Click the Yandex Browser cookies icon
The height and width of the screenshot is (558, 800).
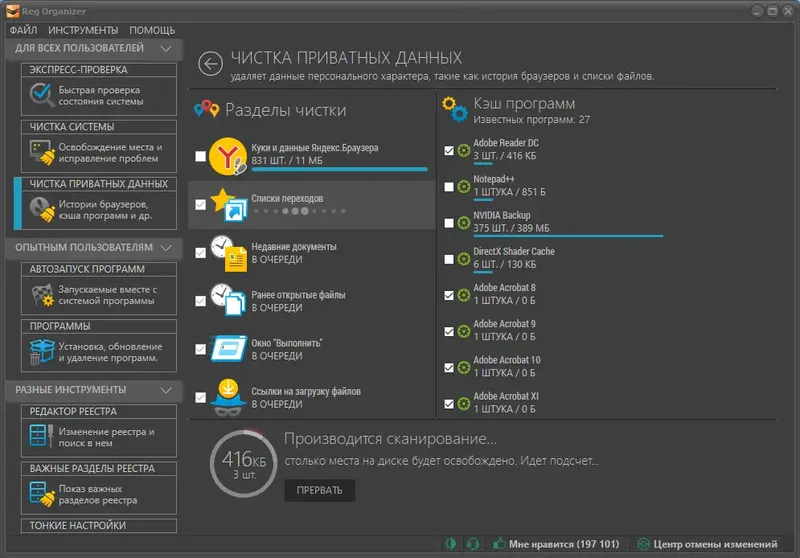point(228,156)
